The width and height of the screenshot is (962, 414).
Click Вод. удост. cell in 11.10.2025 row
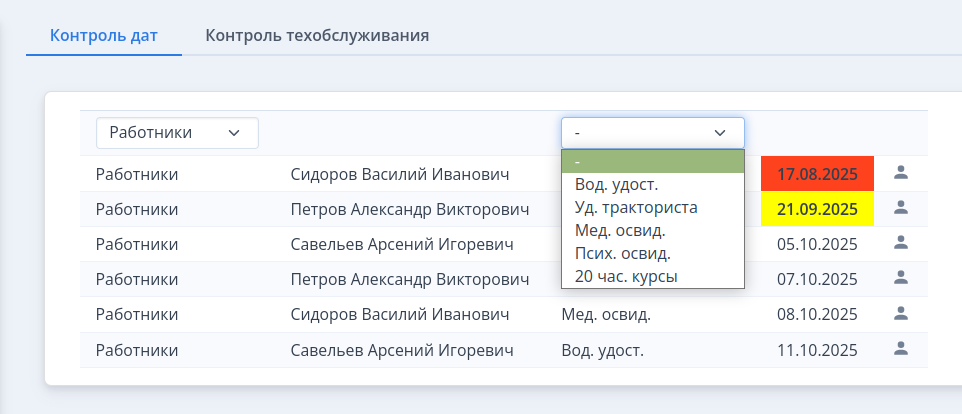coord(602,350)
